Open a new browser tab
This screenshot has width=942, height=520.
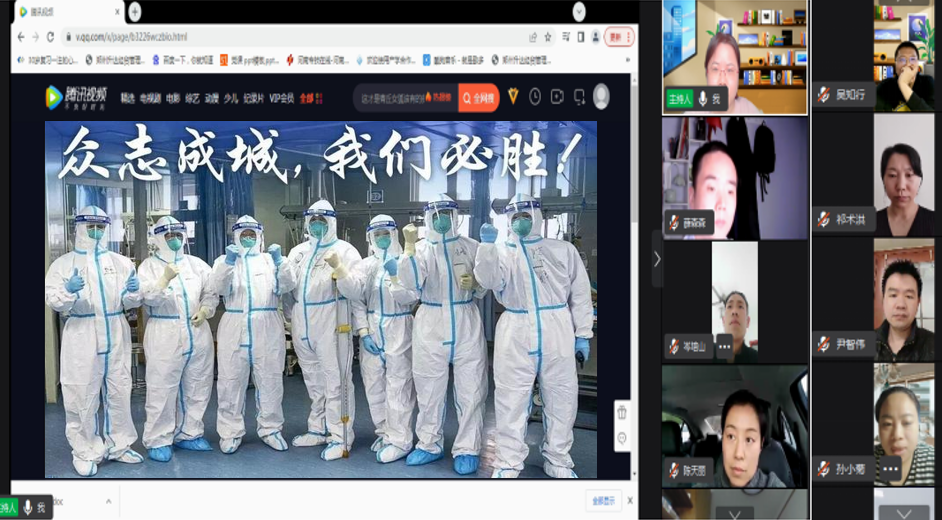135,11
